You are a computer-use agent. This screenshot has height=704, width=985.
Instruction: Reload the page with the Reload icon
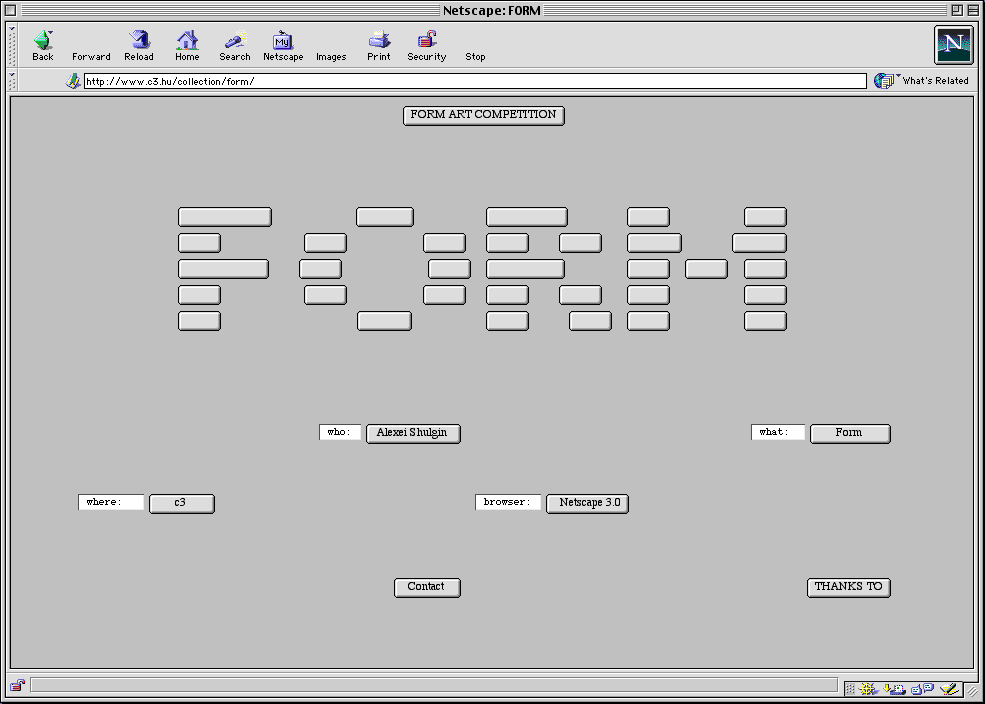[x=139, y=41]
